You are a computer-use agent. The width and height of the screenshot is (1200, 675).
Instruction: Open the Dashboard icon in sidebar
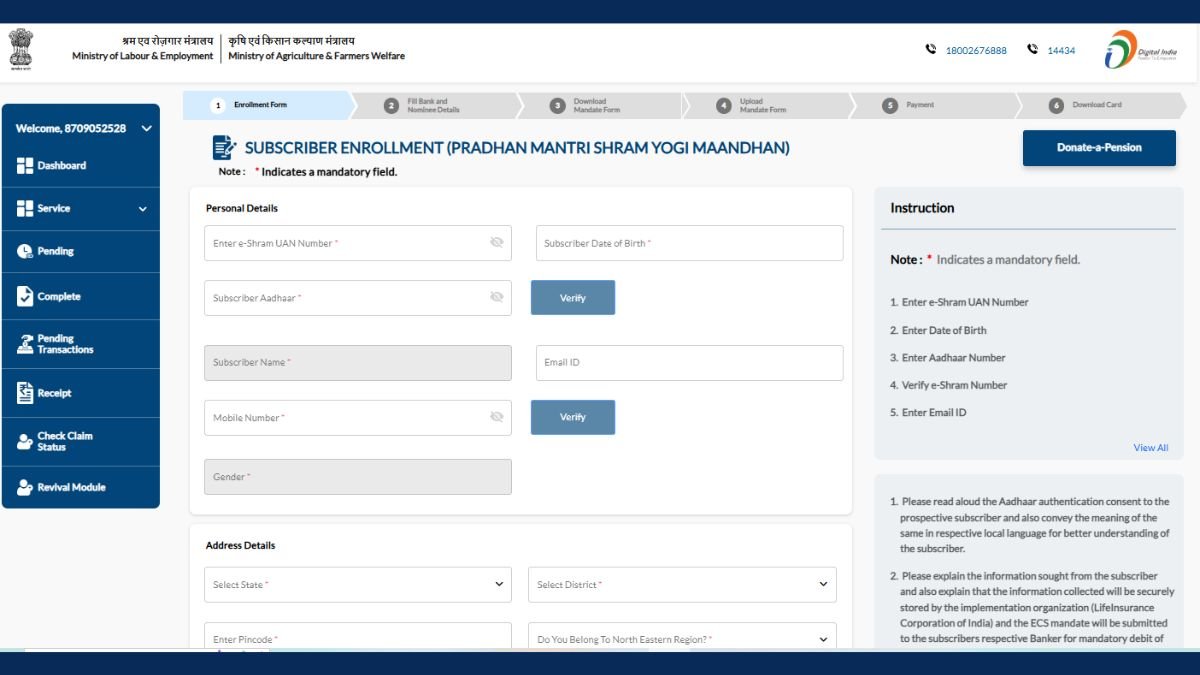(x=25, y=166)
